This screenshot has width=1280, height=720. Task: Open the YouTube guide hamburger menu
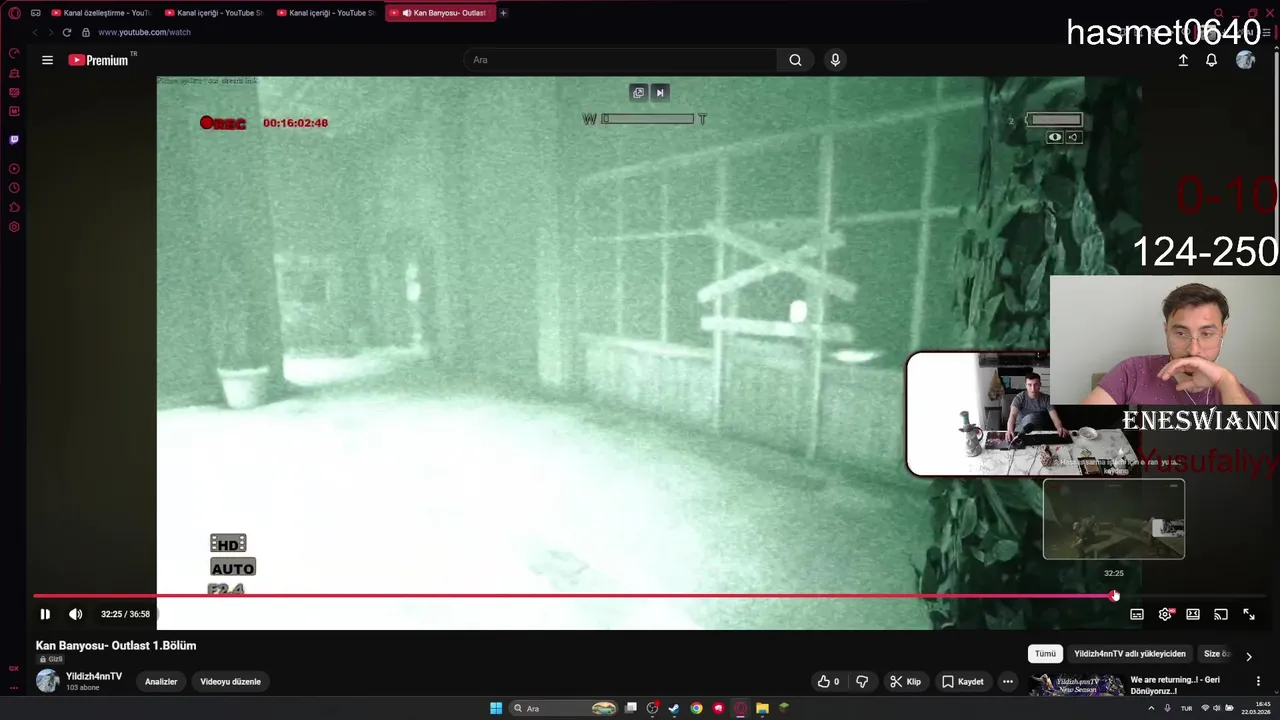point(47,60)
